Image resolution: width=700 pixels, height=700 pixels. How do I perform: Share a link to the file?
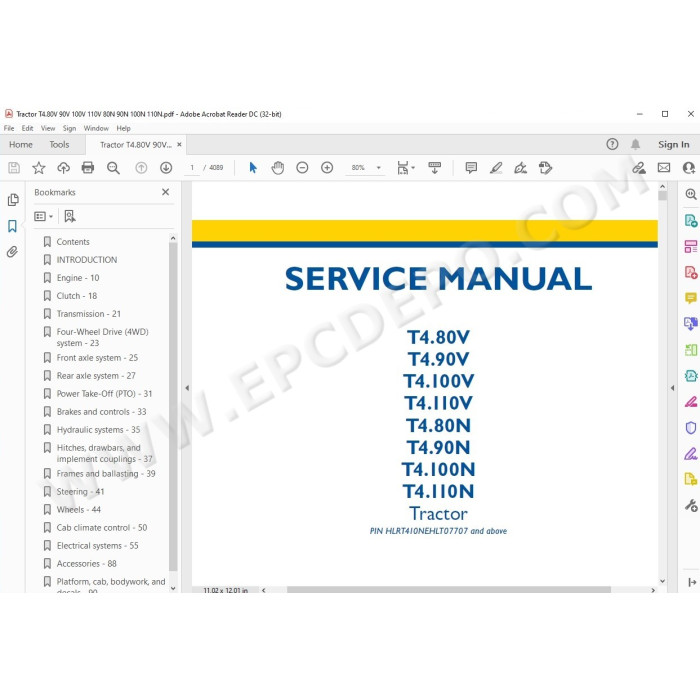point(639,168)
